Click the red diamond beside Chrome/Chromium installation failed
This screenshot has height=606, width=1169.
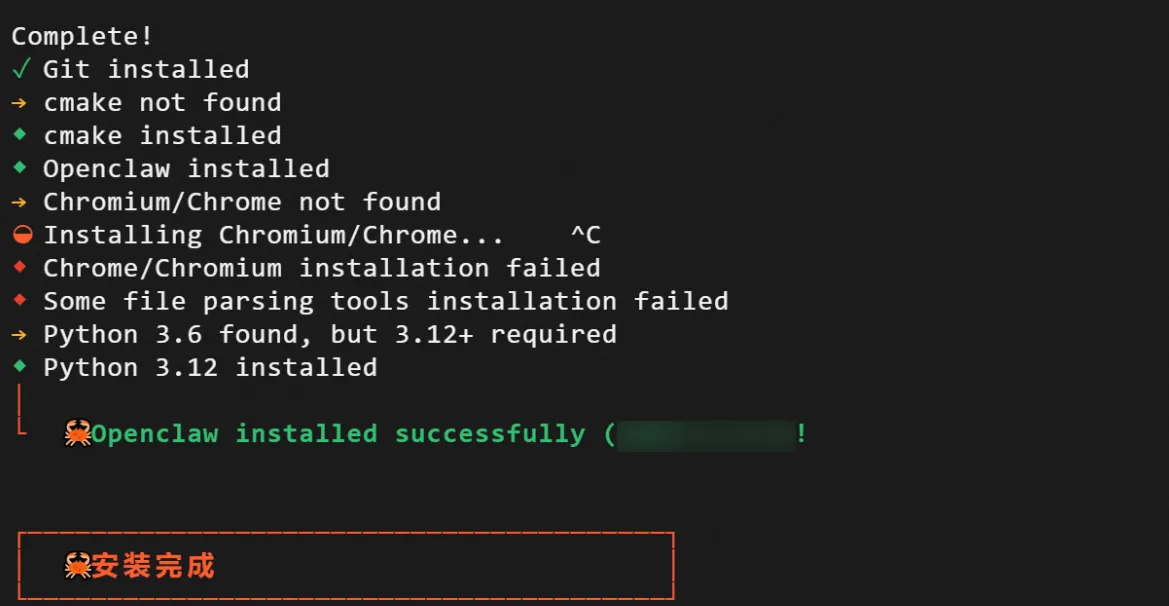coord(20,266)
